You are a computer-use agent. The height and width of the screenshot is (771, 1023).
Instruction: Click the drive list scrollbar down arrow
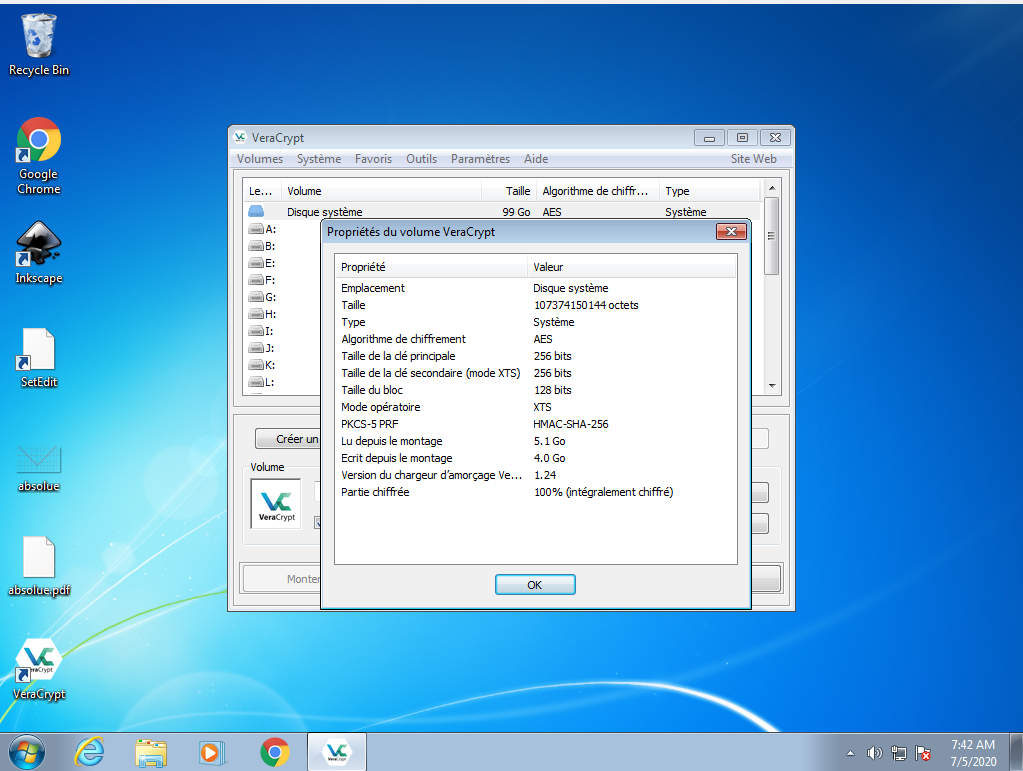[771, 385]
